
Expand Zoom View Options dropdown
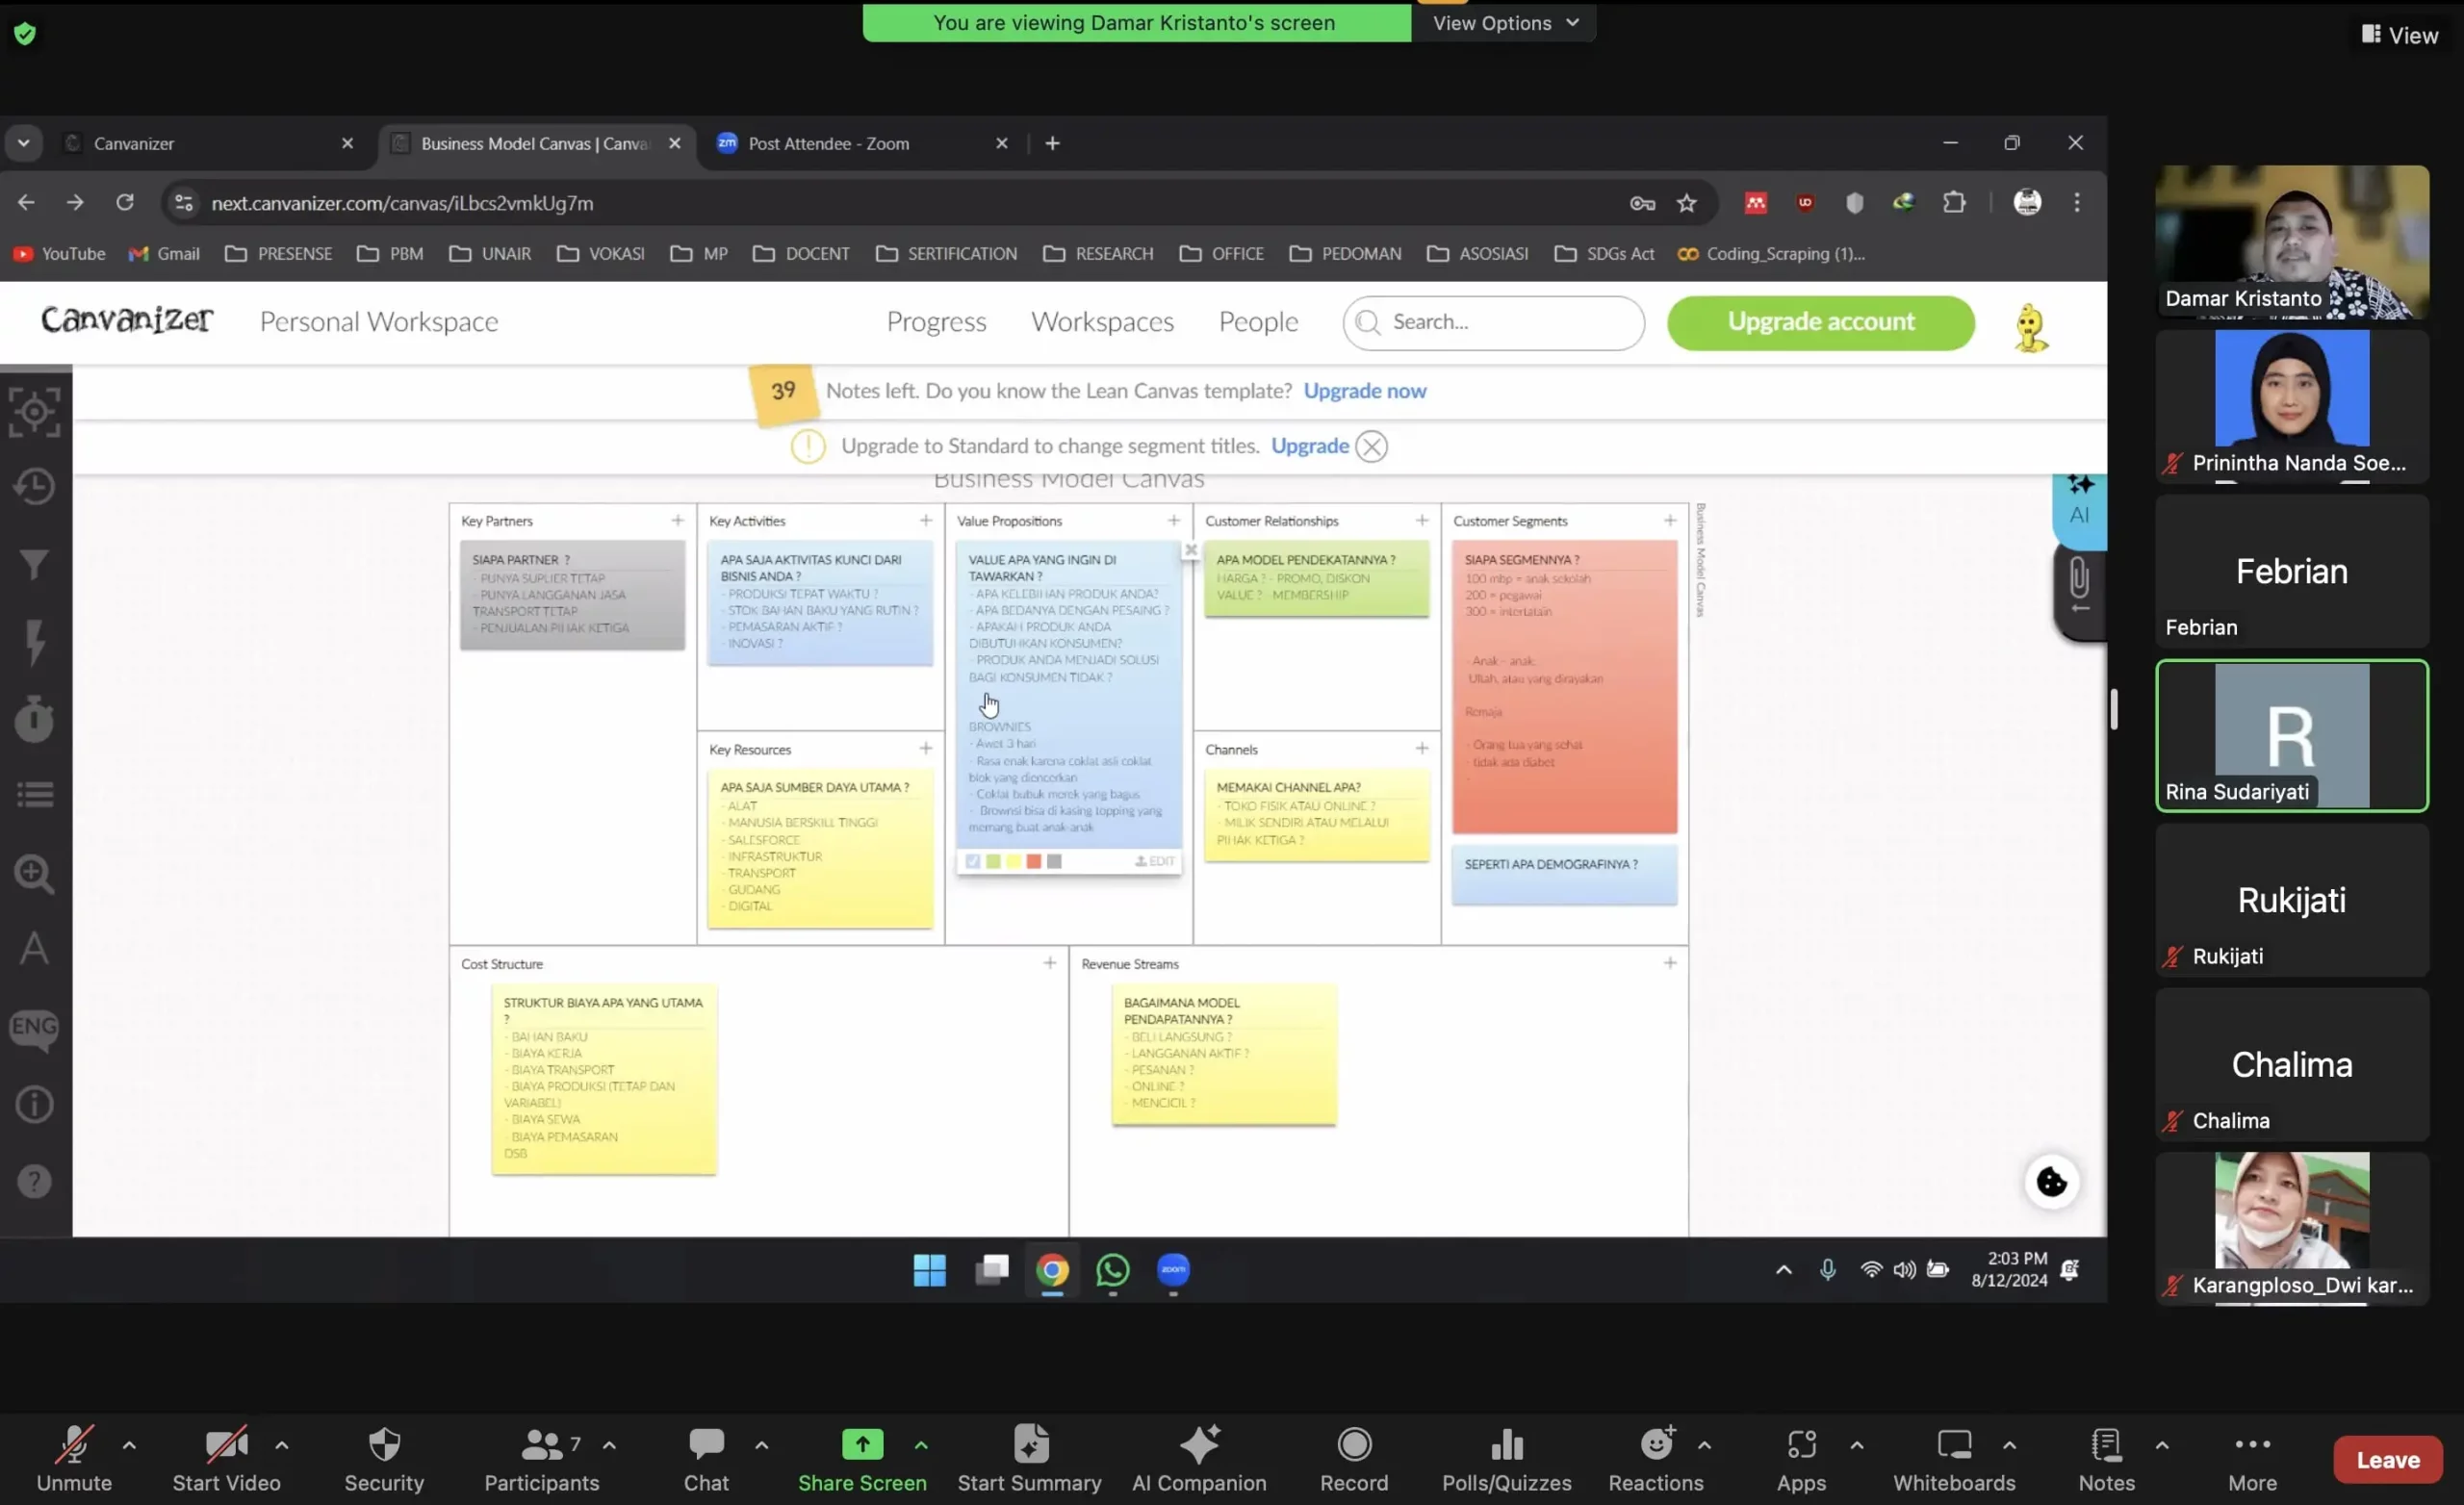click(1505, 23)
